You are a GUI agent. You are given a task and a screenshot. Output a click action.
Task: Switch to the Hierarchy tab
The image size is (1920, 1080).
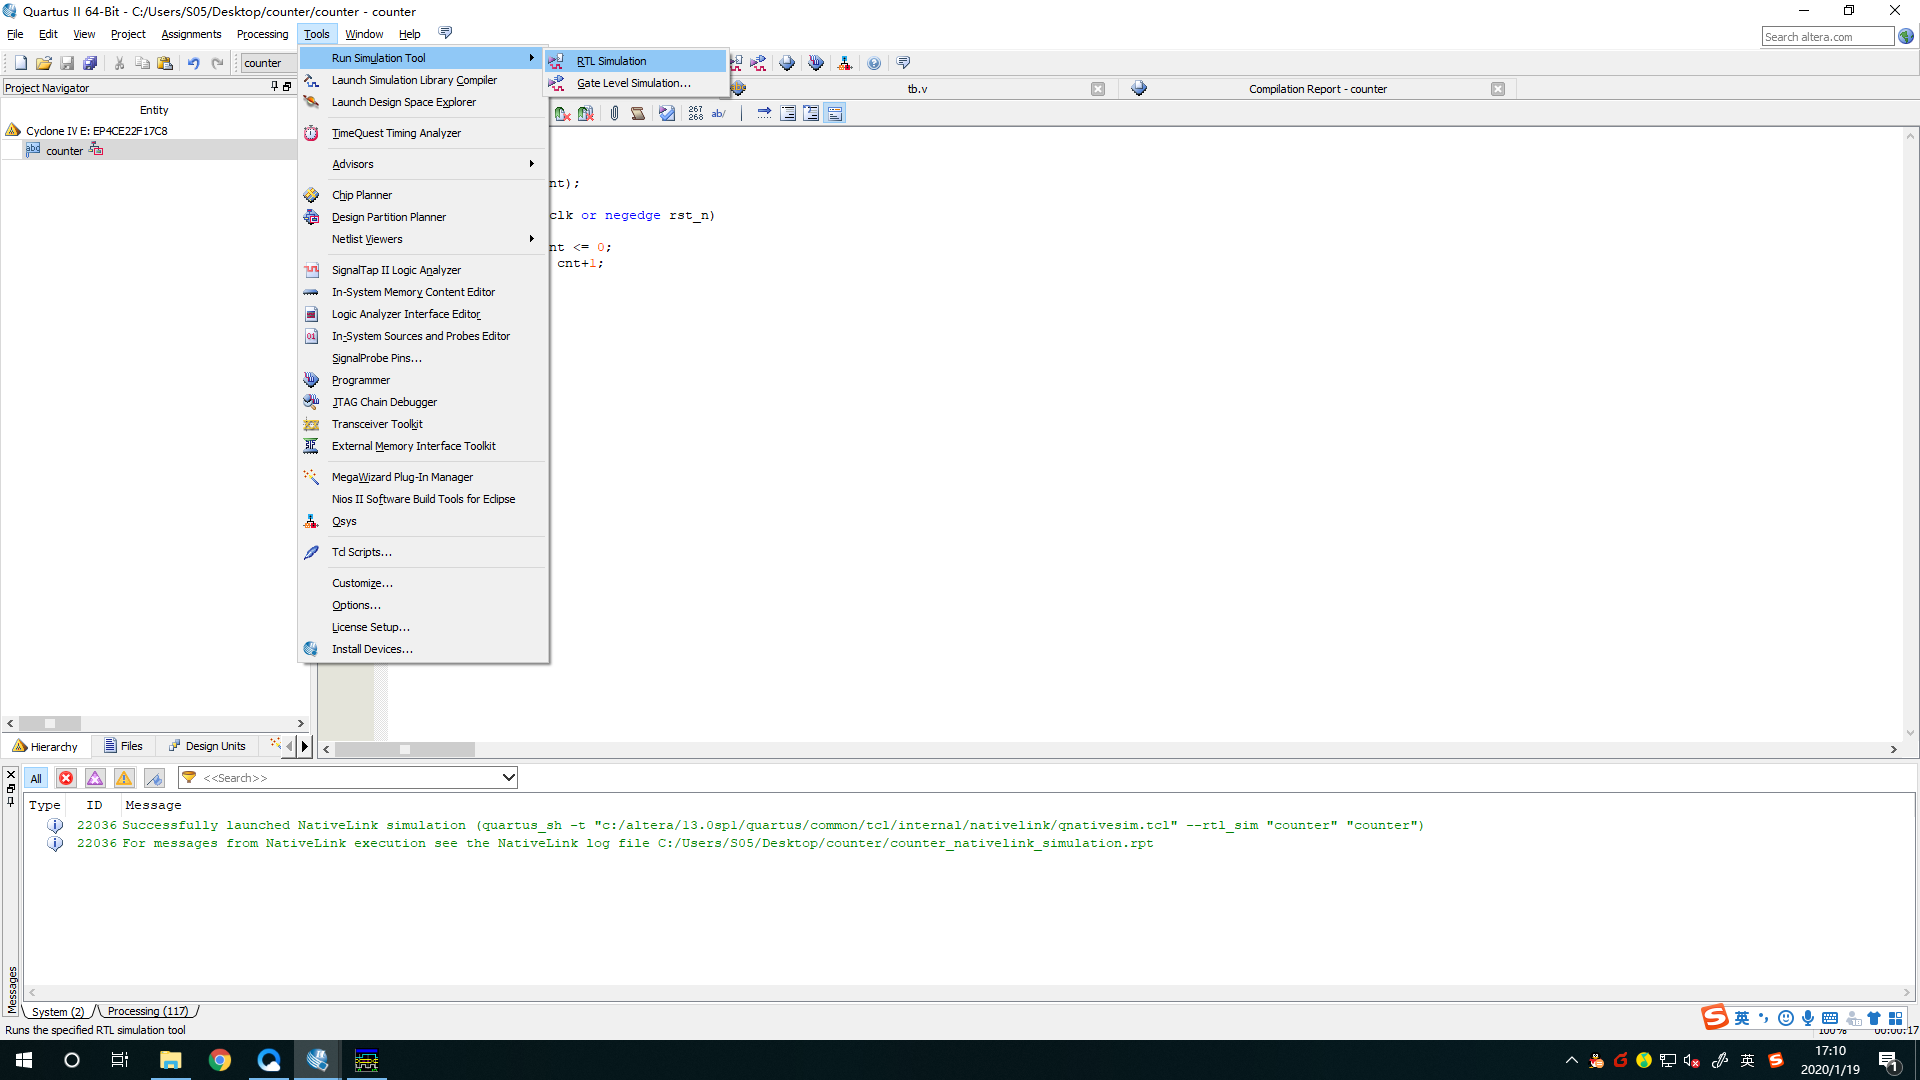[x=46, y=746]
